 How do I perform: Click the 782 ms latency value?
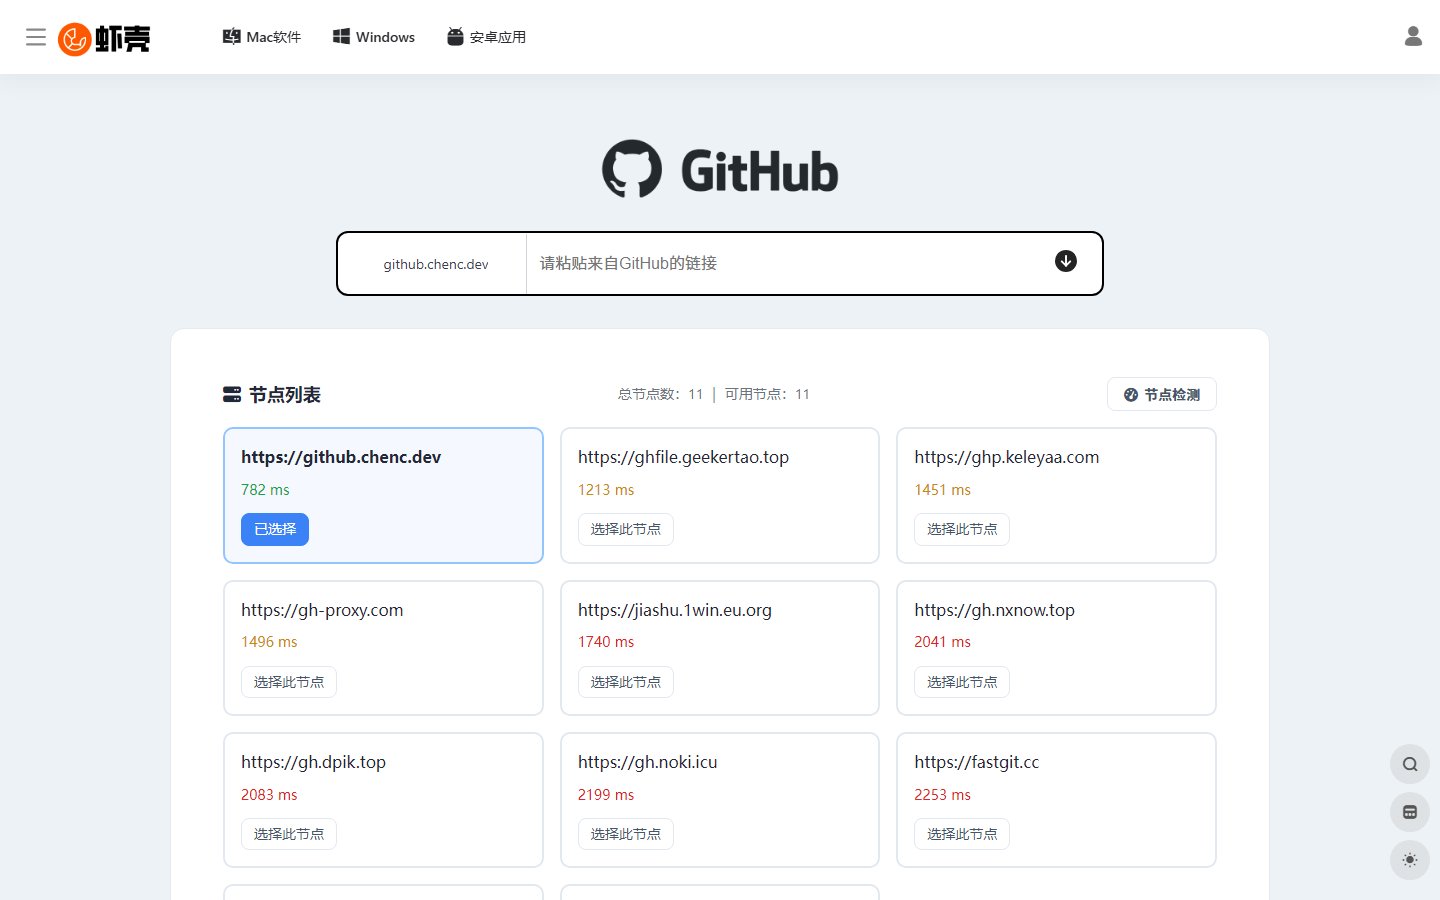[x=265, y=490]
